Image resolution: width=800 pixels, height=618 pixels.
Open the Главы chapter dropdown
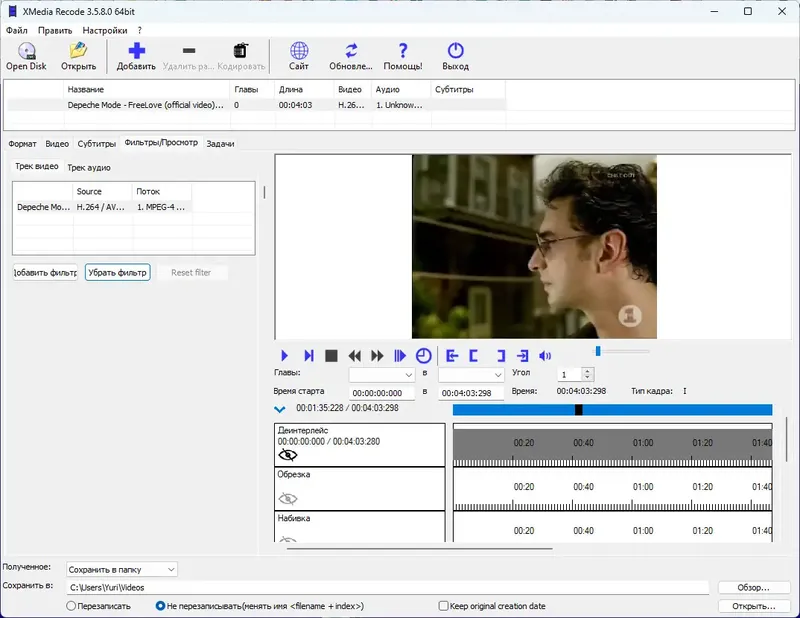click(x=382, y=374)
